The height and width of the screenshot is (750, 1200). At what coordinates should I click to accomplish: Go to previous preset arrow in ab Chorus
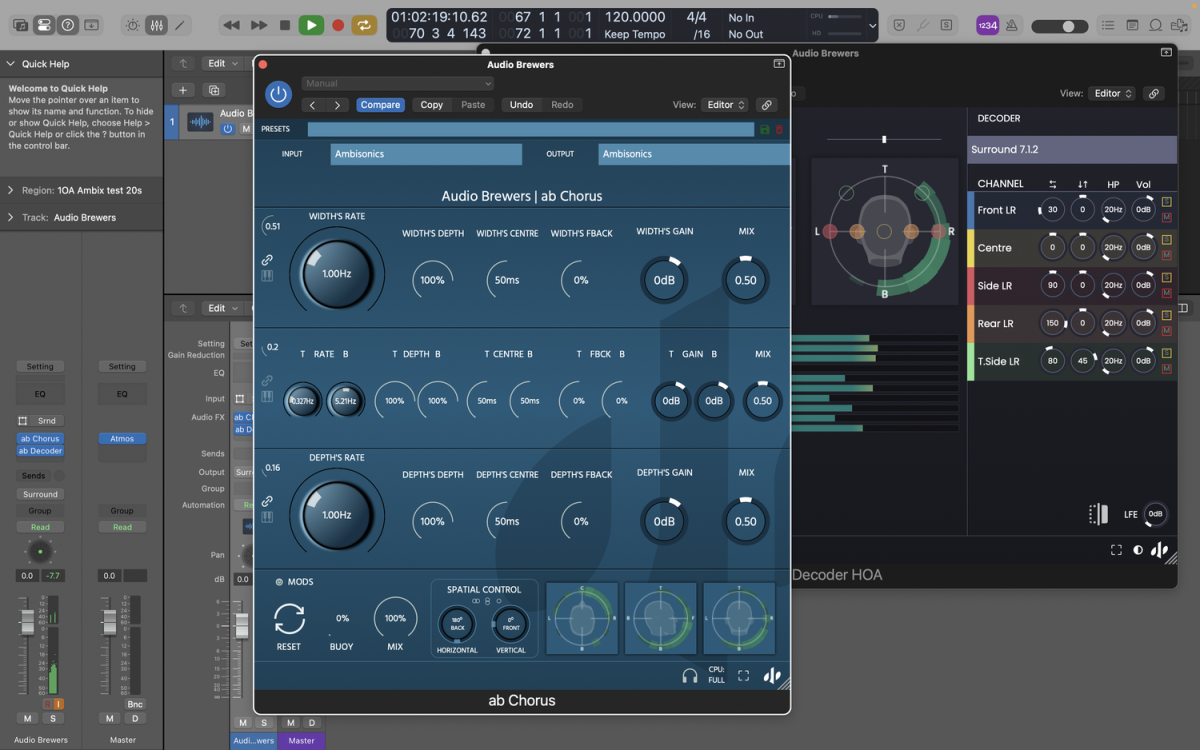[x=312, y=105]
